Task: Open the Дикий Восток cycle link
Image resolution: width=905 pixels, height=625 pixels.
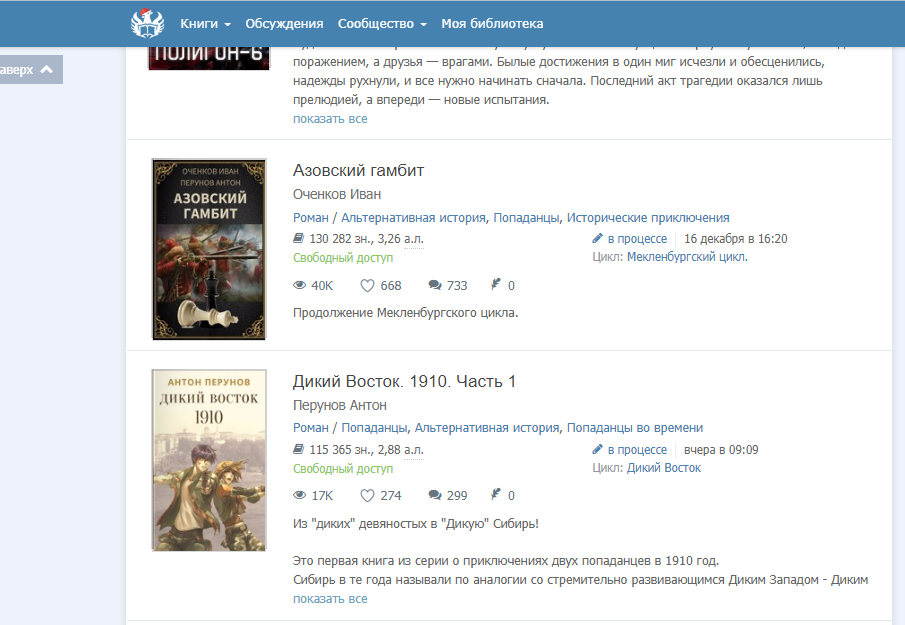Action: tap(664, 467)
